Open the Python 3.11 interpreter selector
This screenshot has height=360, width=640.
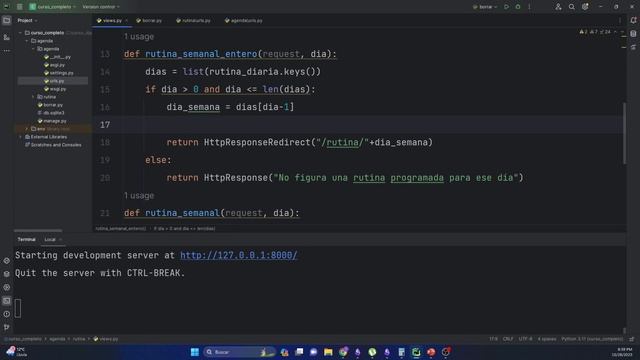click(592, 339)
